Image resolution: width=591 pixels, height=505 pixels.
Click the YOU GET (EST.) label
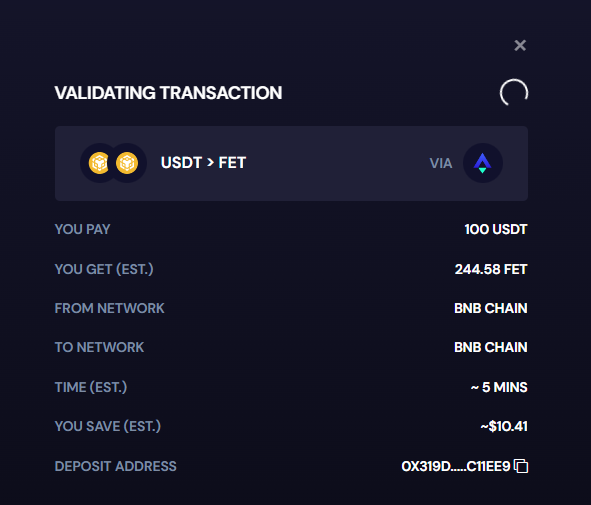click(x=104, y=269)
